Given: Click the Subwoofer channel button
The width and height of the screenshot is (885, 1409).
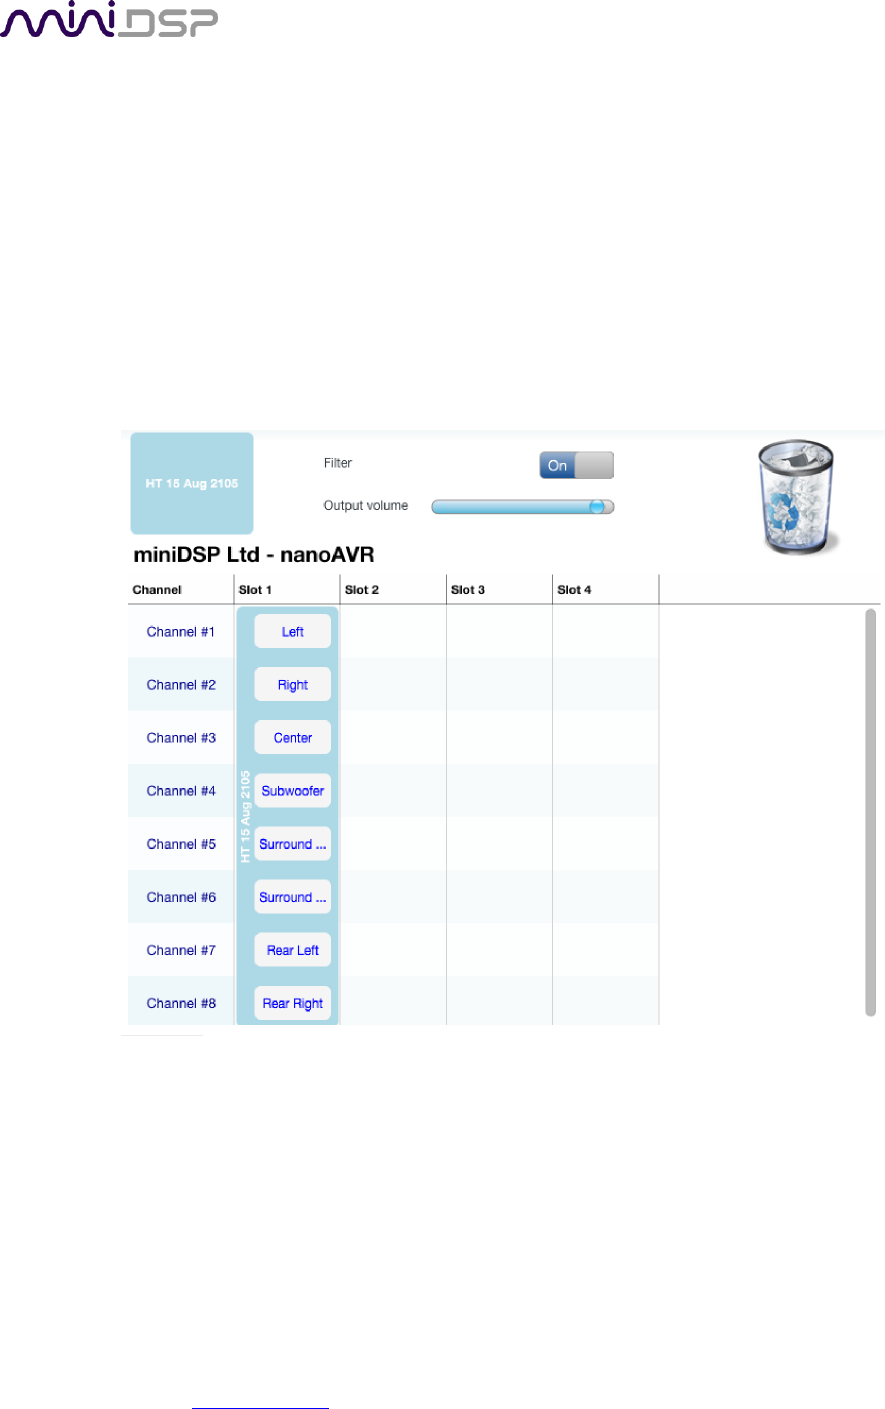Looking at the screenshot, I should (x=292, y=791).
